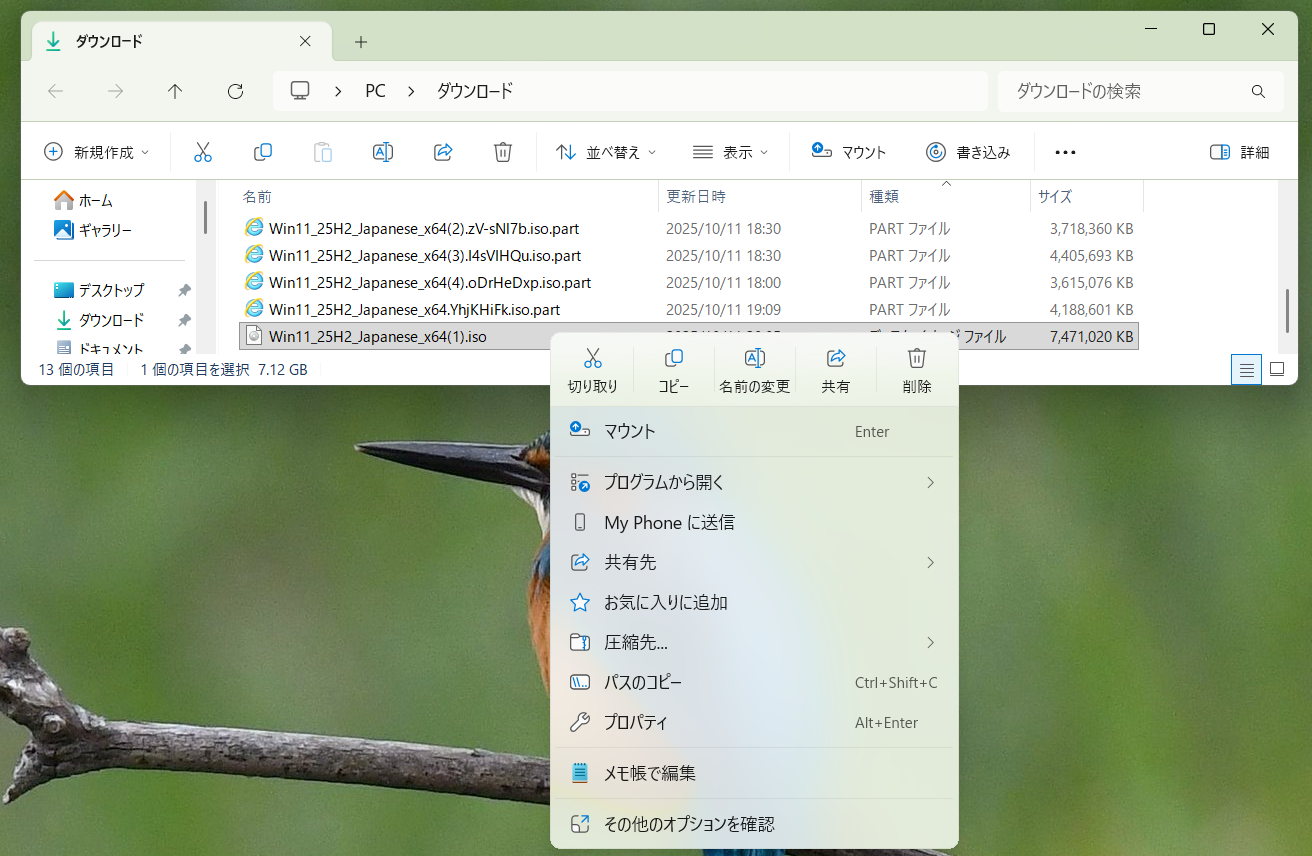
Task: Click the Delete trash icon in the toolbar
Action: point(502,151)
